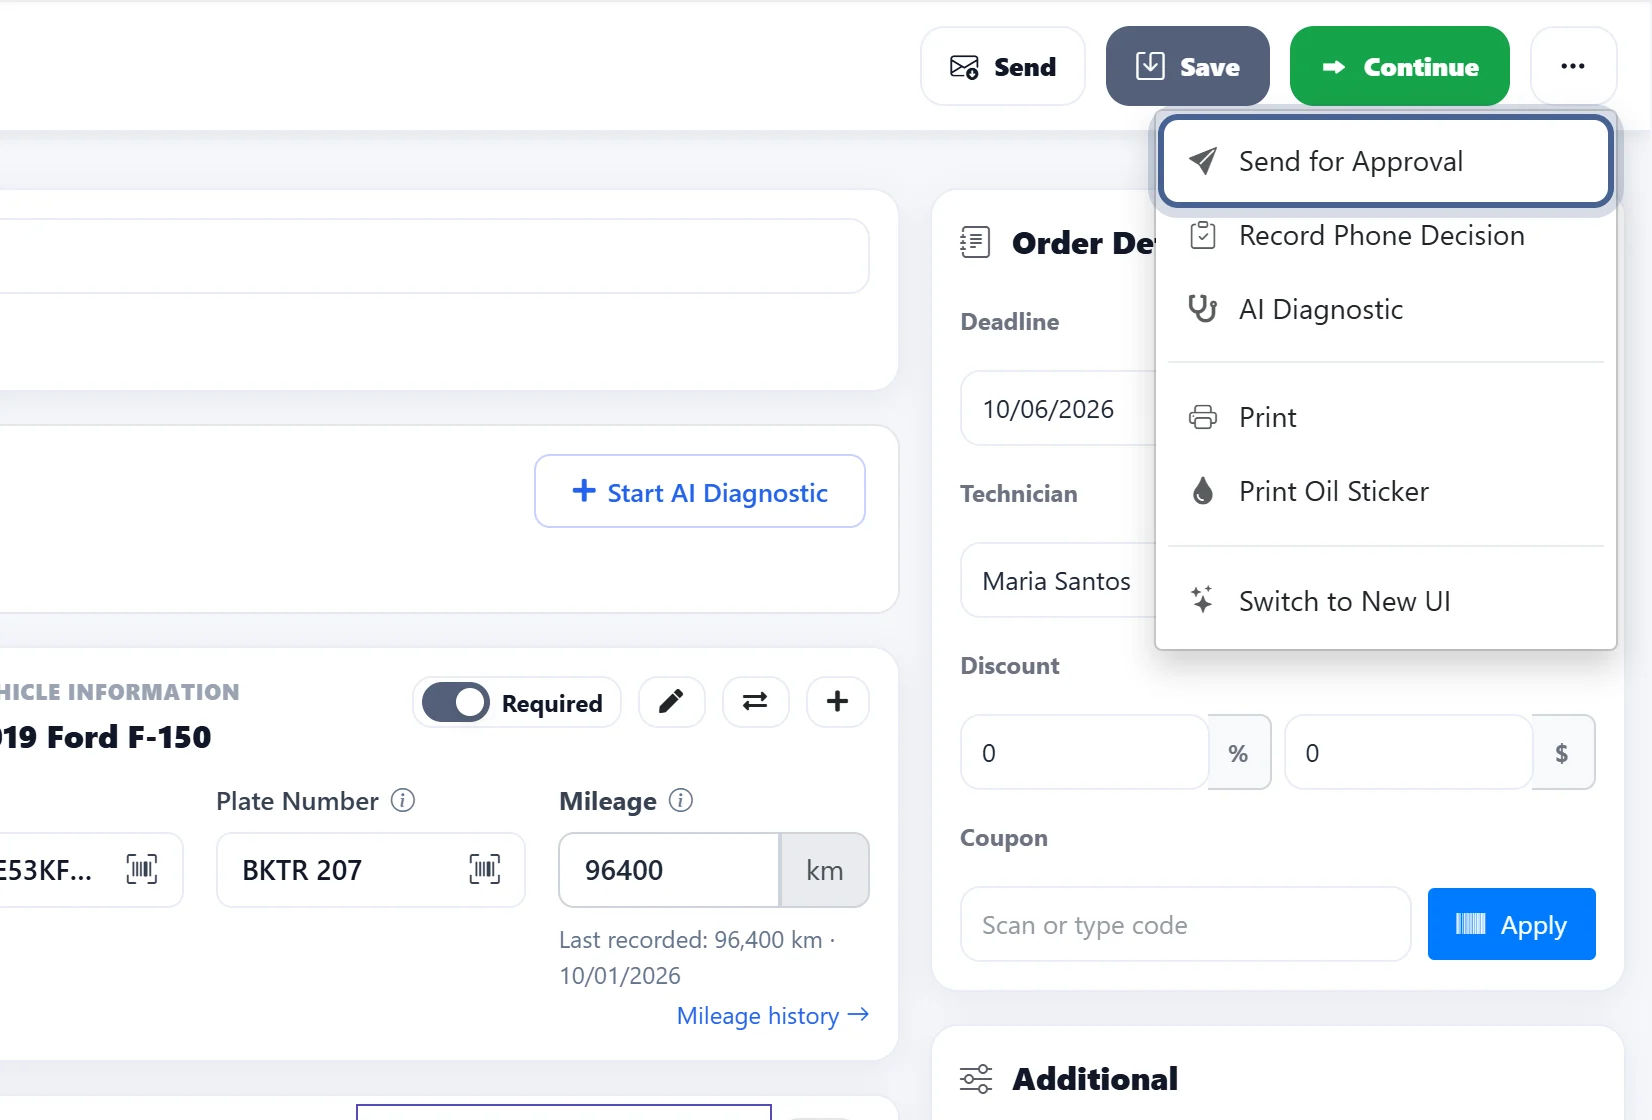Click the Send button
Viewport: 1652px width, 1120px height.
point(1003,66)
